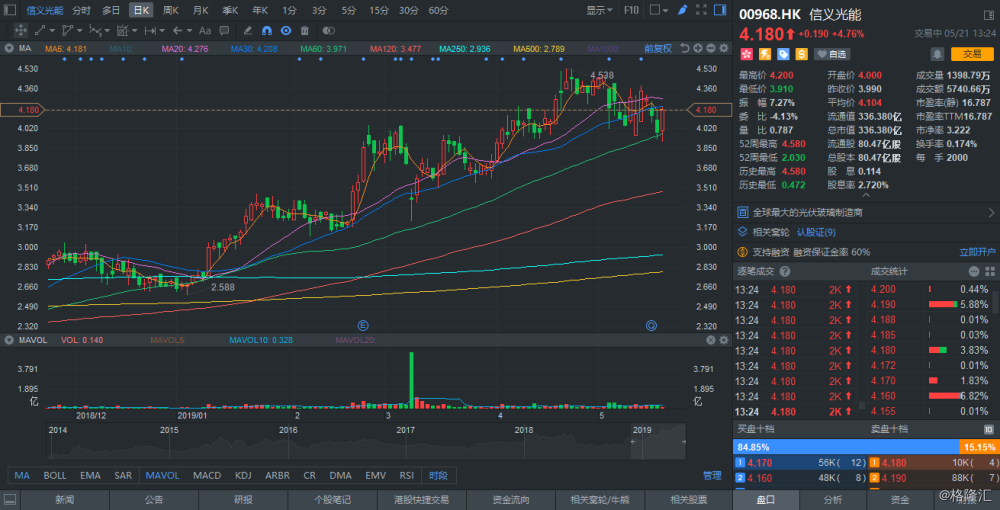Select the eraser pencil tool
The height and width of the screenshot is (510, 1000).
pos(248,30)
